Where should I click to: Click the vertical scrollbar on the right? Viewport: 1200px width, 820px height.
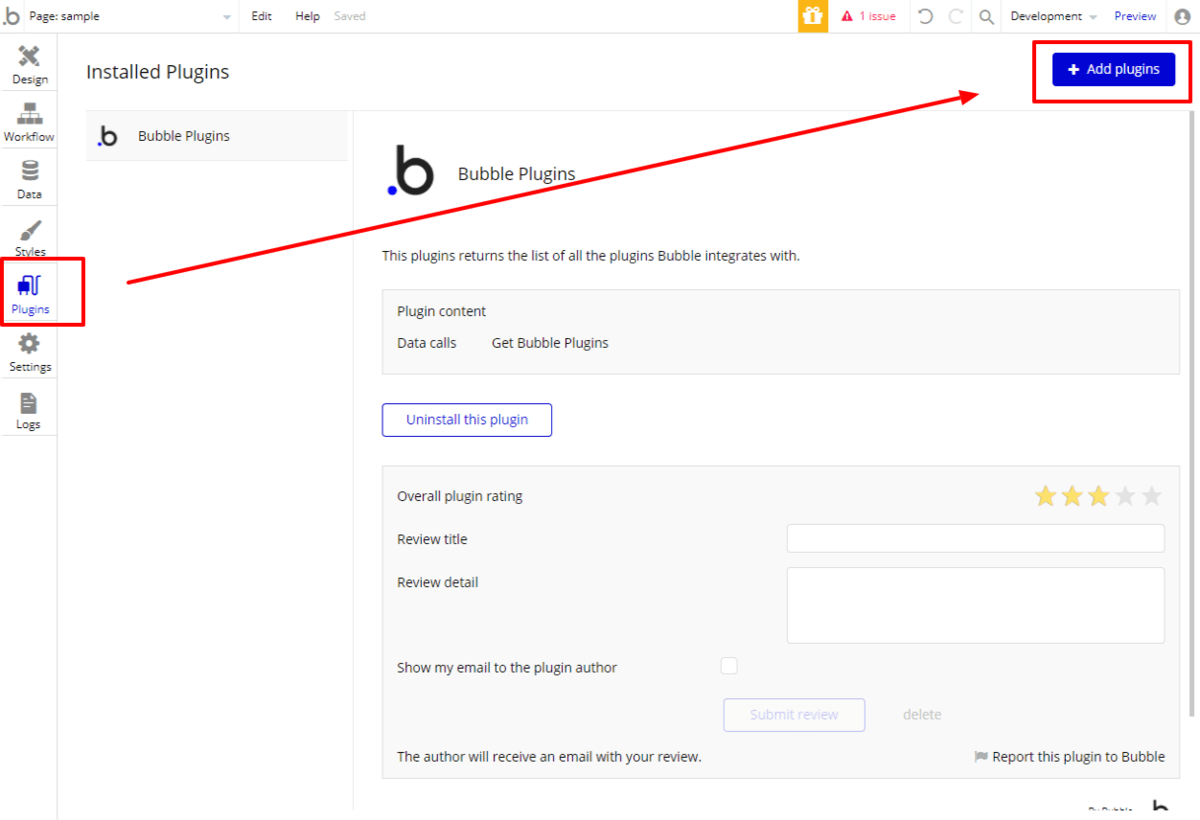[1192, 415]
